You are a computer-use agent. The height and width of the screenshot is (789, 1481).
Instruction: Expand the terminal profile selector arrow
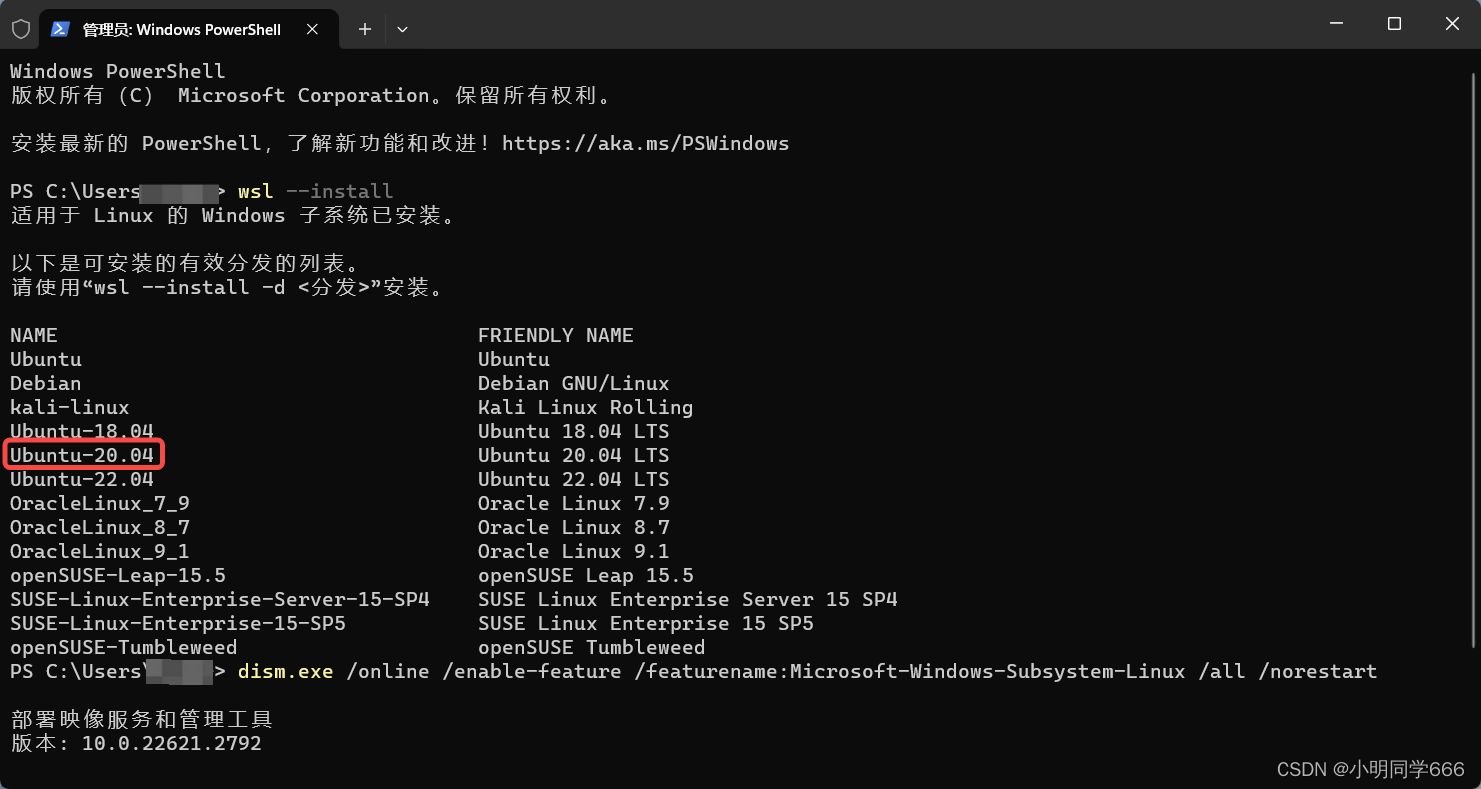pyautogui.click(x=402, y=29)
